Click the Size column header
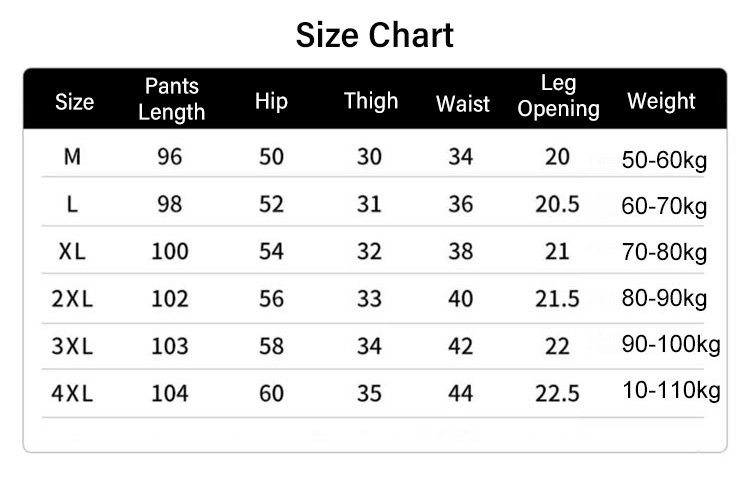This screenshot has width=750, height=478. [74, 102]
